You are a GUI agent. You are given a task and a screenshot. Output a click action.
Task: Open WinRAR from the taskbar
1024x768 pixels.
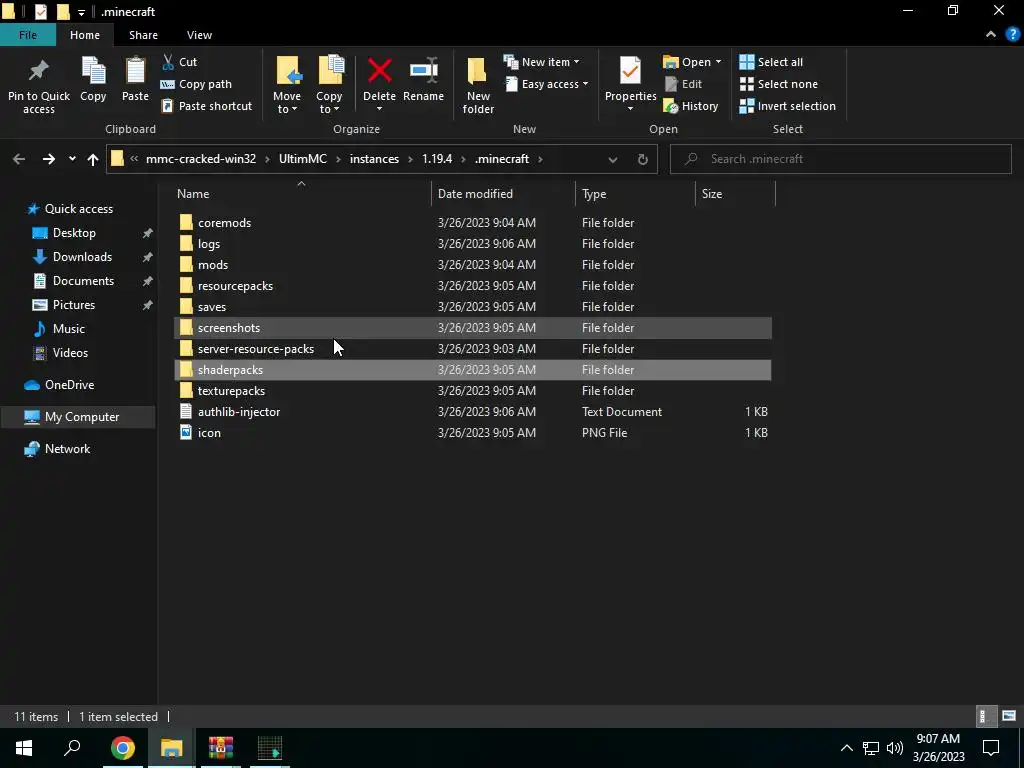tap(221, 748)
